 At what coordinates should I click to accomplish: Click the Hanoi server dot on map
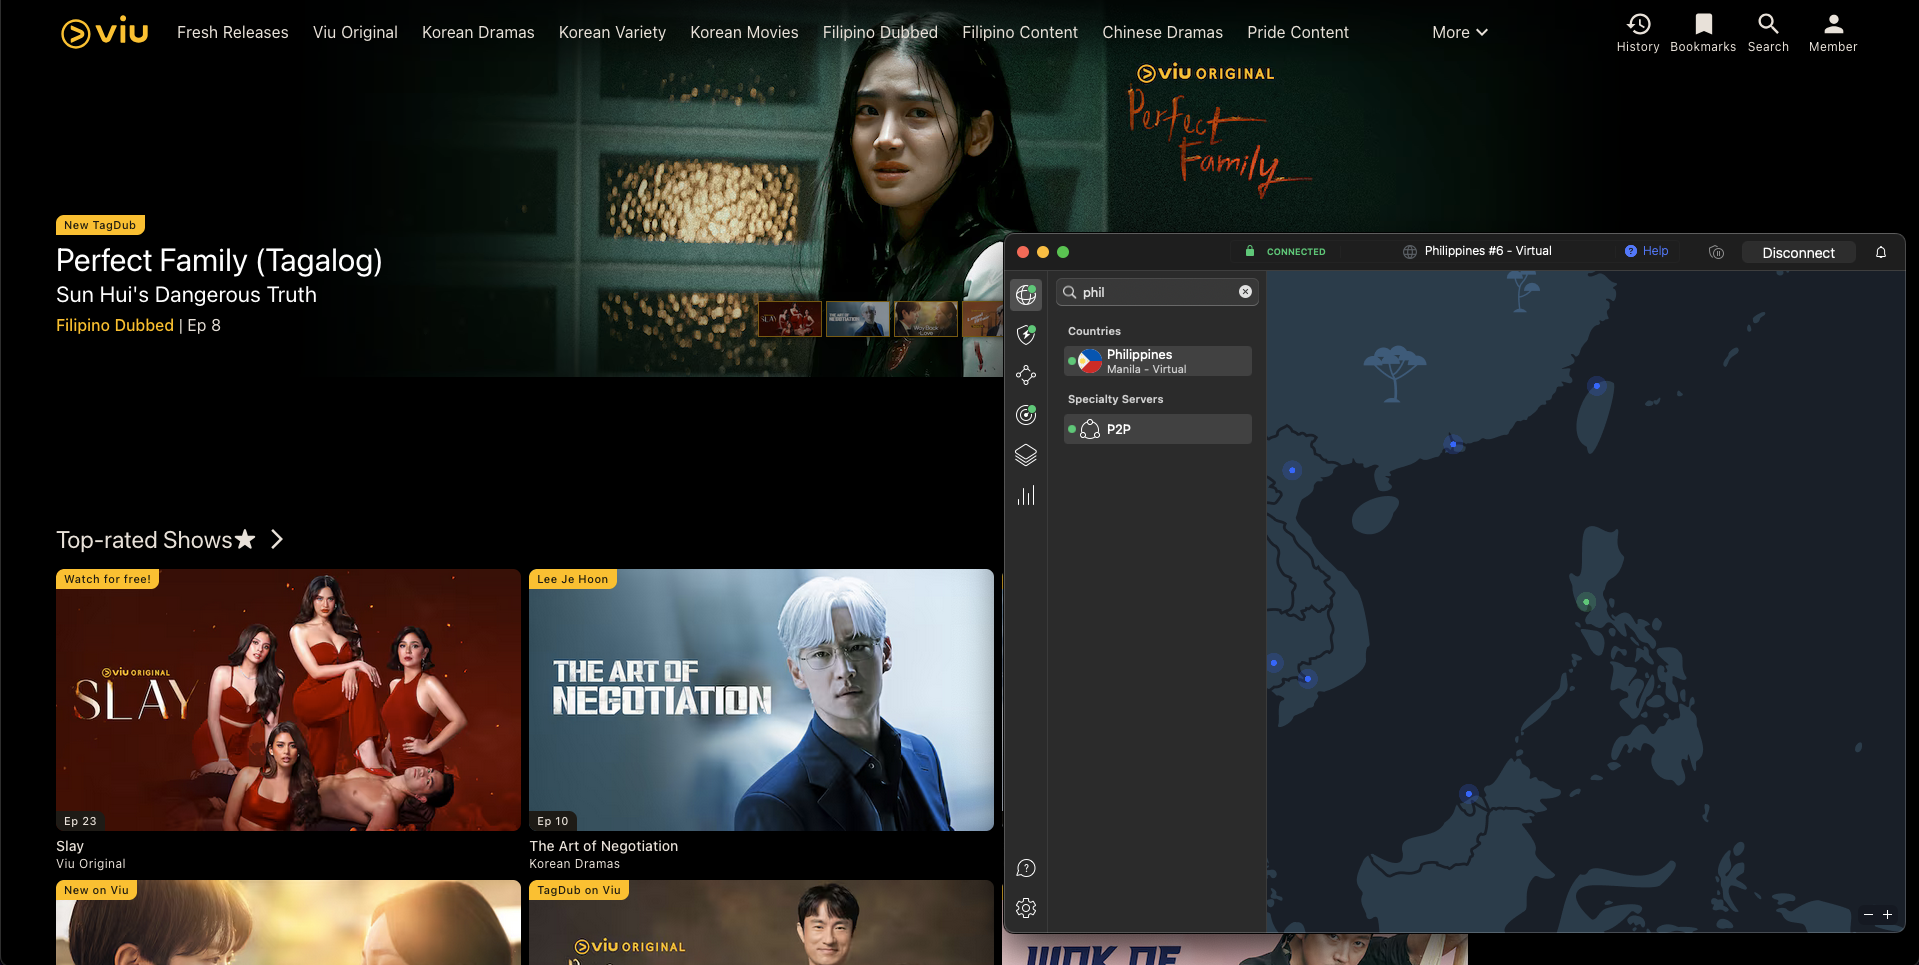[x=1292, y=470]
